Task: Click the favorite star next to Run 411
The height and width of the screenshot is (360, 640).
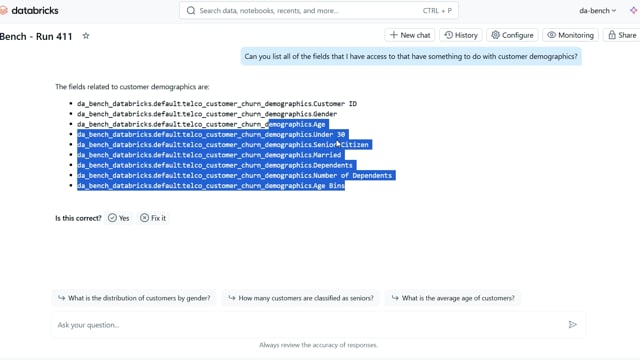Action: click(x=86, y=36)
